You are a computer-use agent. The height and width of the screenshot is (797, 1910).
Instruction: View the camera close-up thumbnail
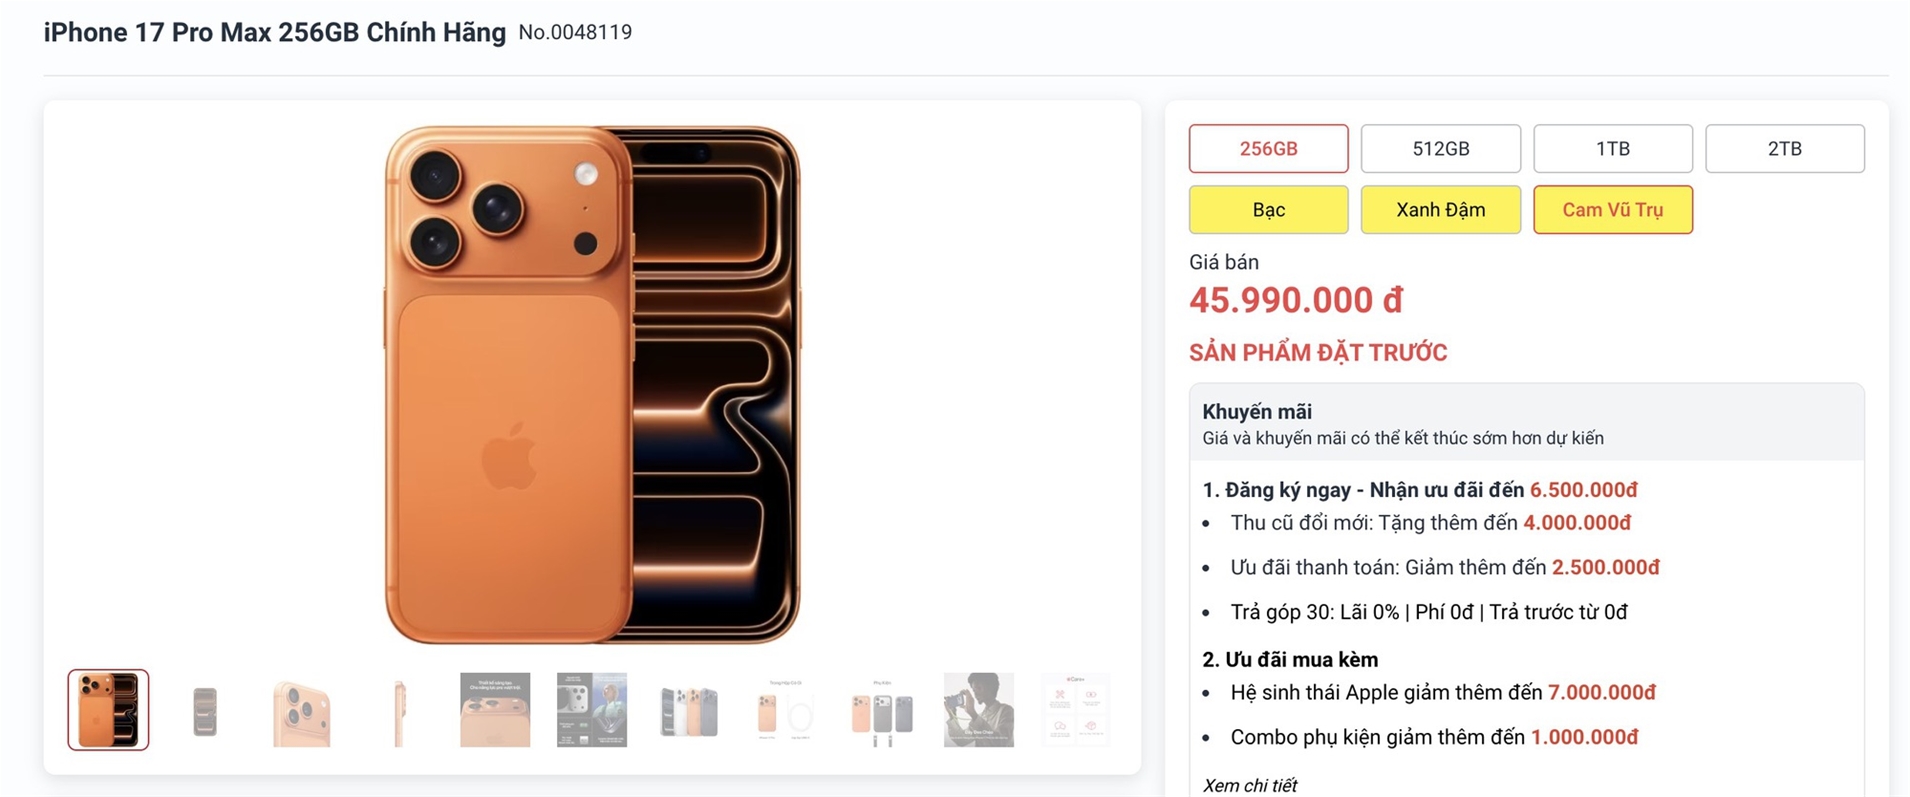(301, 711)
